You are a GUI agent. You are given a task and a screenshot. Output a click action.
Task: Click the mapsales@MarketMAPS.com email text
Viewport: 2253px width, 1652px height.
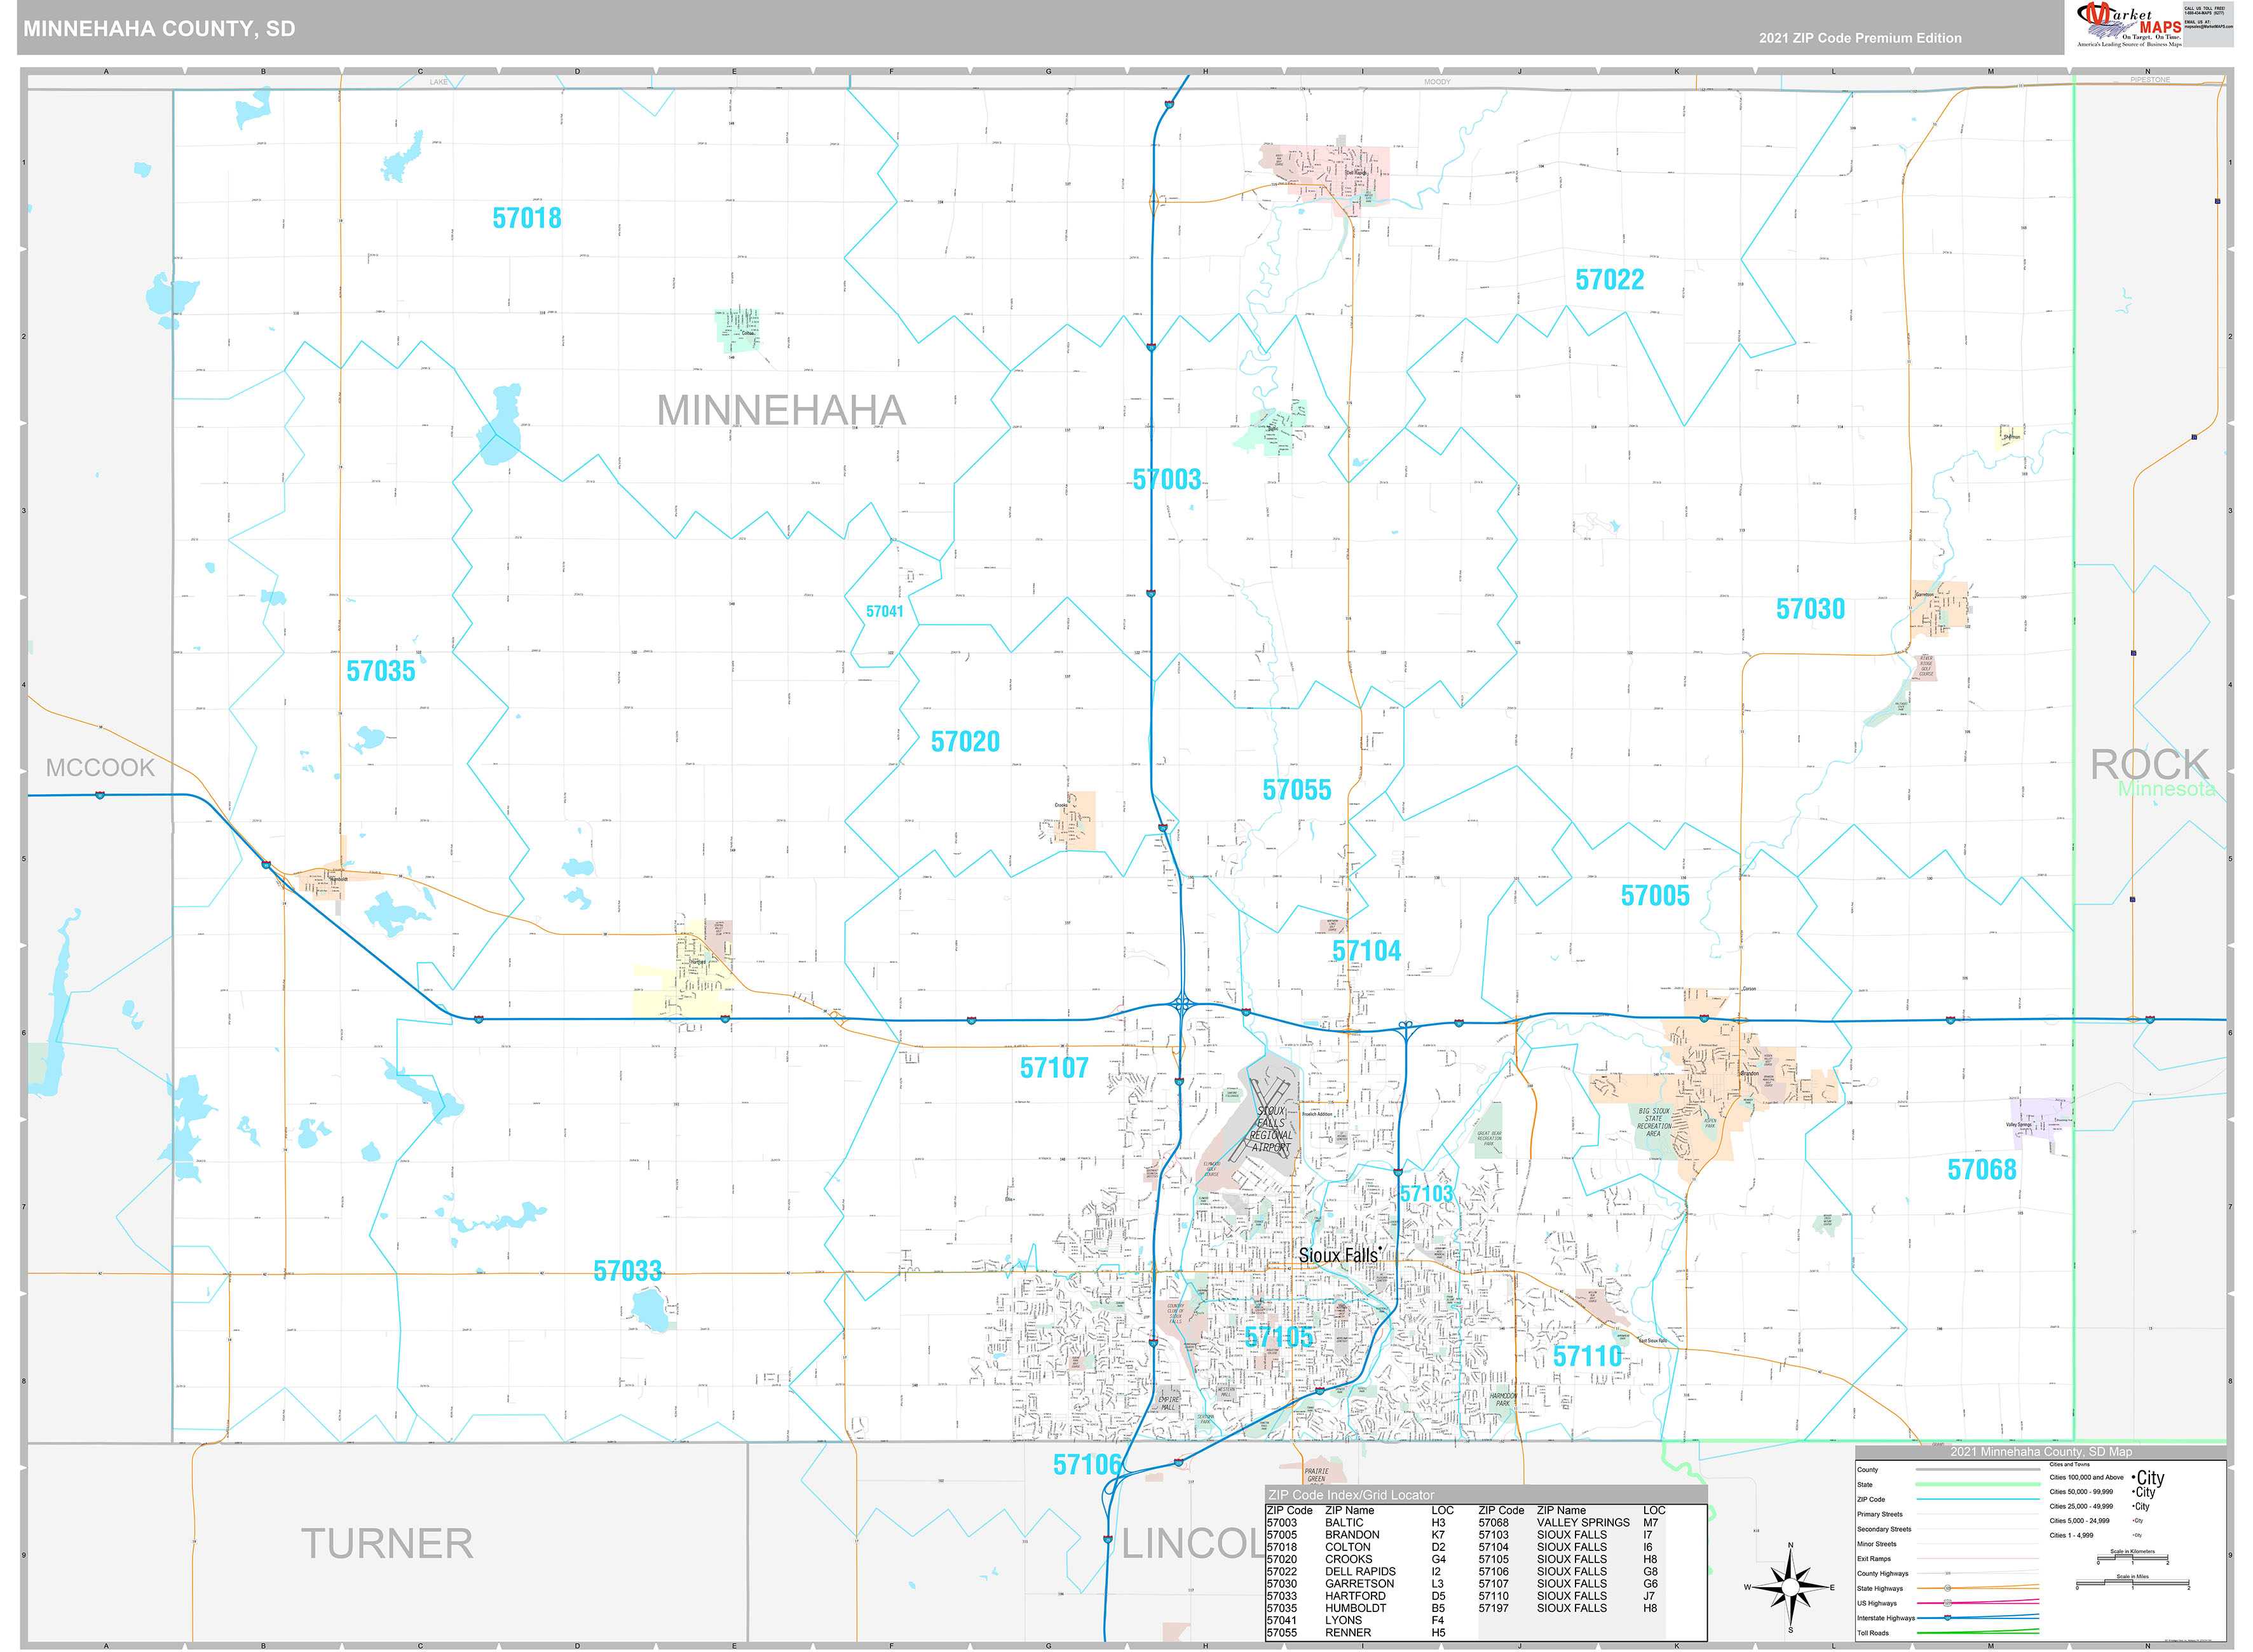point(2208,27)
